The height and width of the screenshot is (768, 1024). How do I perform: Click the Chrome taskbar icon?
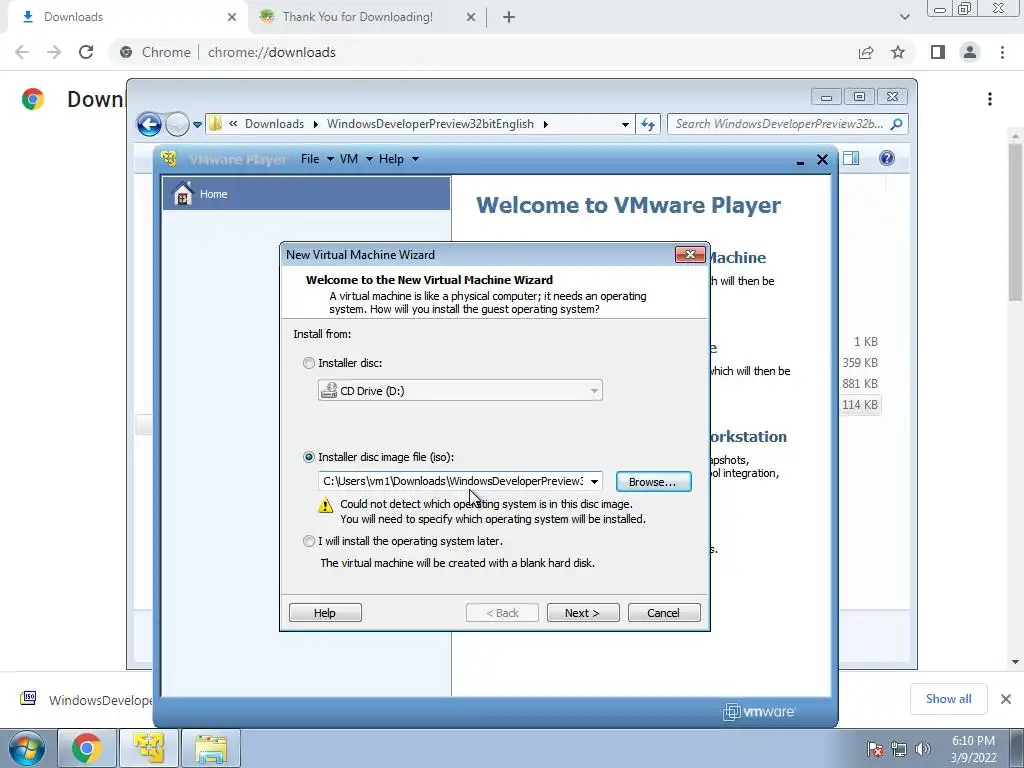tap(87, 748)
